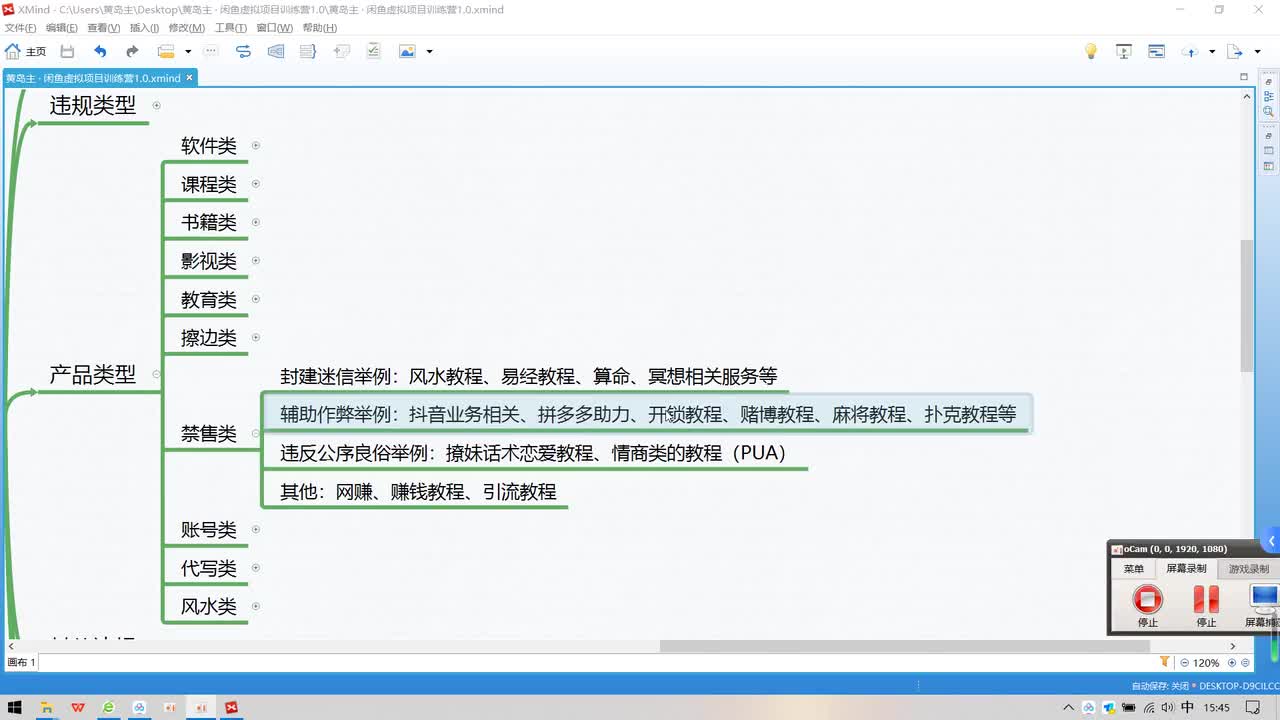Click the 120% zoom level value
Viewport: 1280px width, 720px height.
click(x=1207, y=663)
